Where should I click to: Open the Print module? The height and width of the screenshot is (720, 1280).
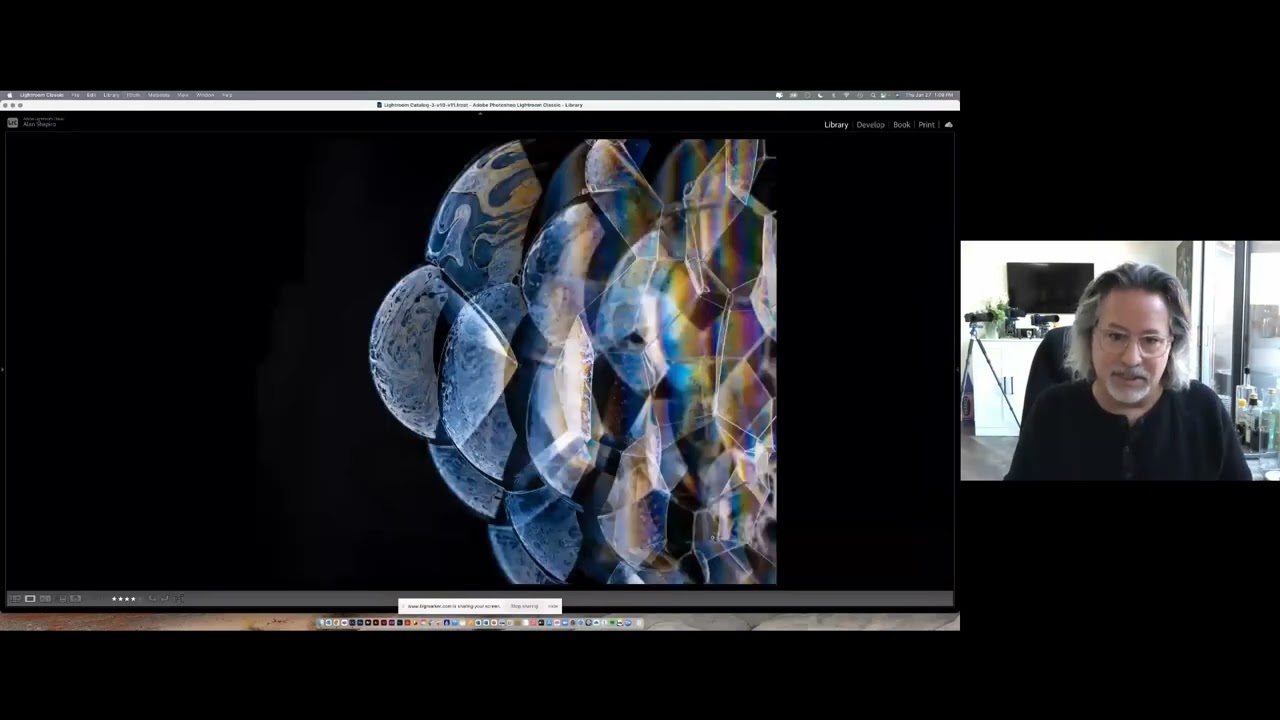(x=926, y=125)
